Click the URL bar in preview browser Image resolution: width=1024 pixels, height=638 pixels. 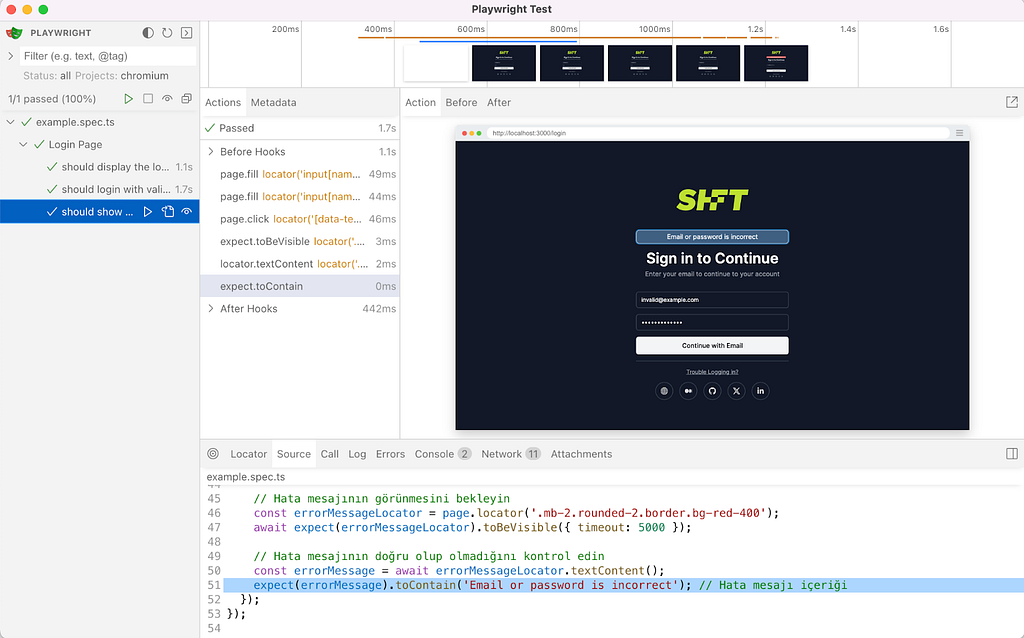[718, 133]
